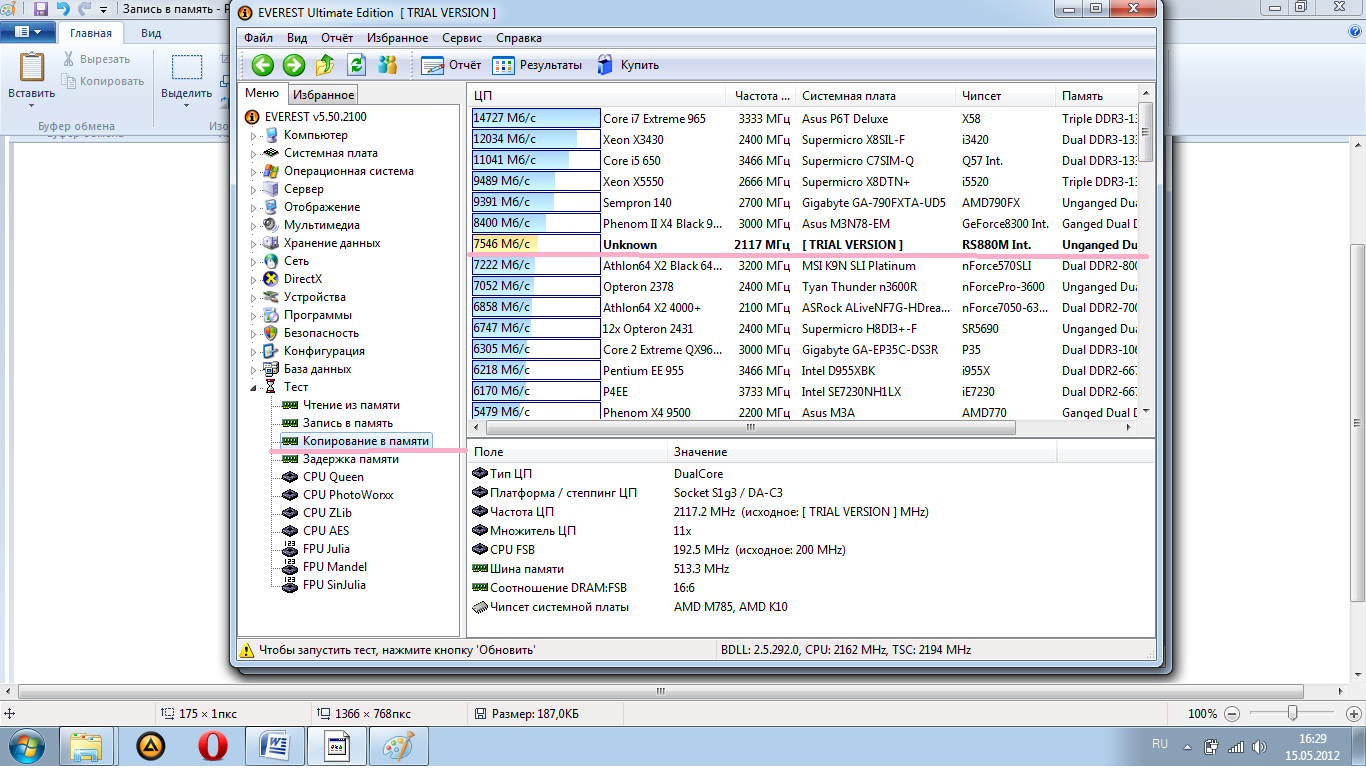Click Вставить in the Paint ribbon

pyautogui.click(x=32, y=80)
